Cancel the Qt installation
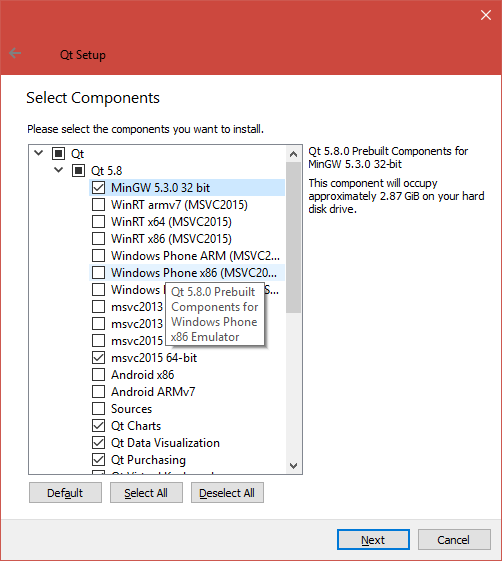This screenshot has width=502, height=561. pyautogui.click(x=454, y=540)
